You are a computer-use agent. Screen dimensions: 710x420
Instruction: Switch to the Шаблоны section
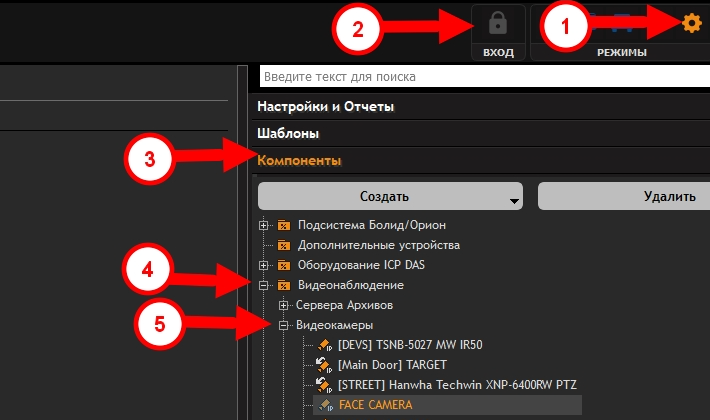click(x=288, y=133)
